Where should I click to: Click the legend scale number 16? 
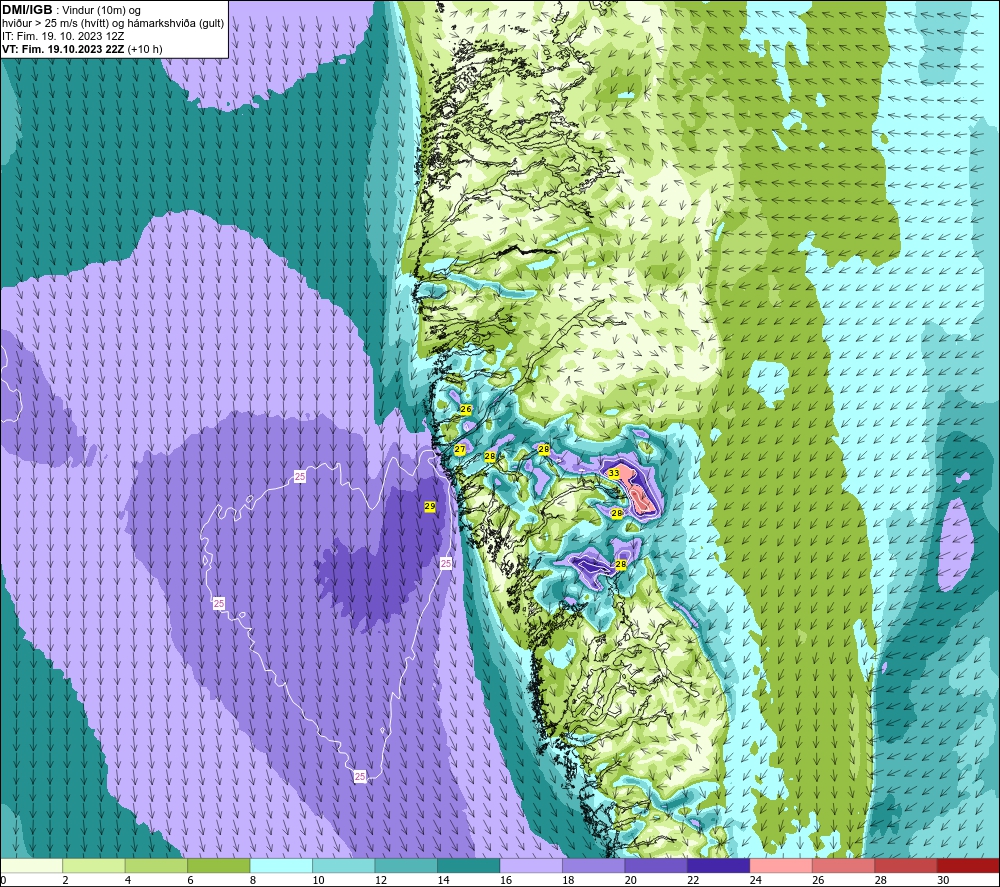point(506,880)
